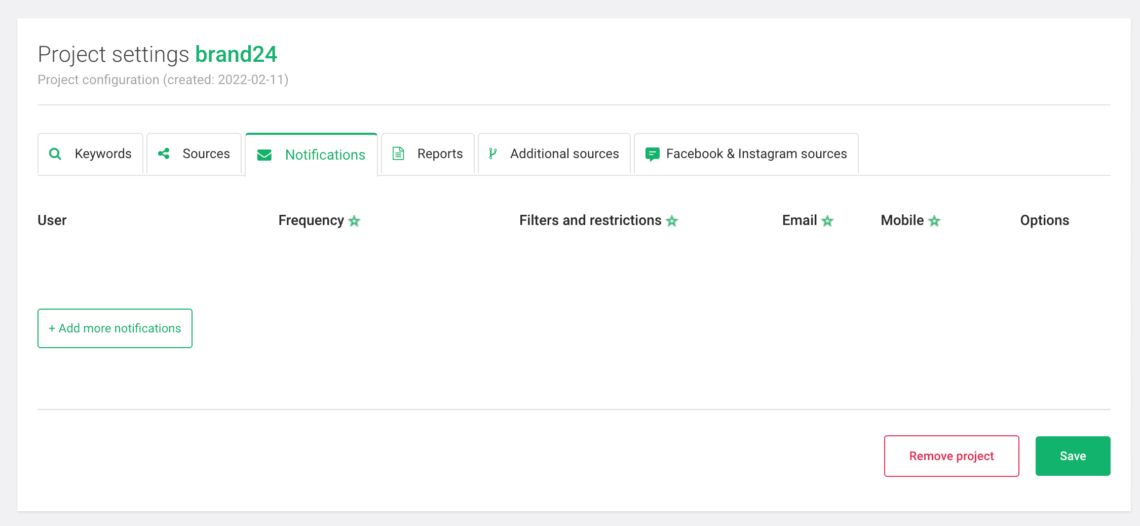Click the document icon on Reports tab
Viewport: 1140px width, 526px height.
pyautogui.click(x=398, y=154)
